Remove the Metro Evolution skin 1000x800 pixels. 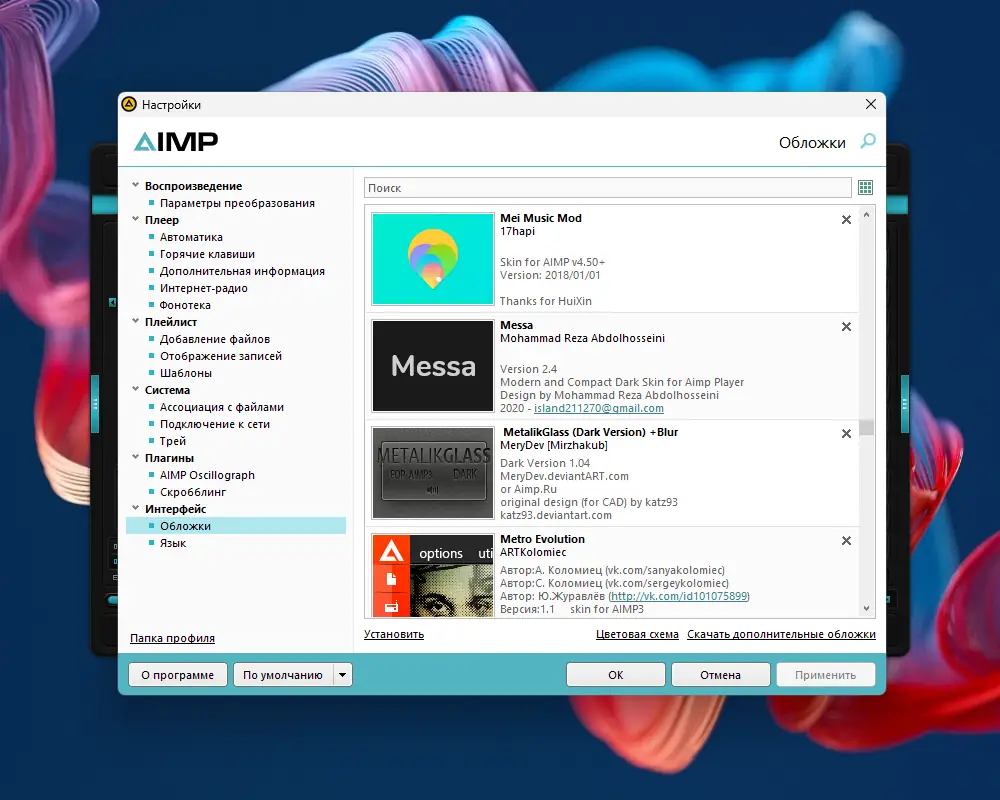[846, 541]
